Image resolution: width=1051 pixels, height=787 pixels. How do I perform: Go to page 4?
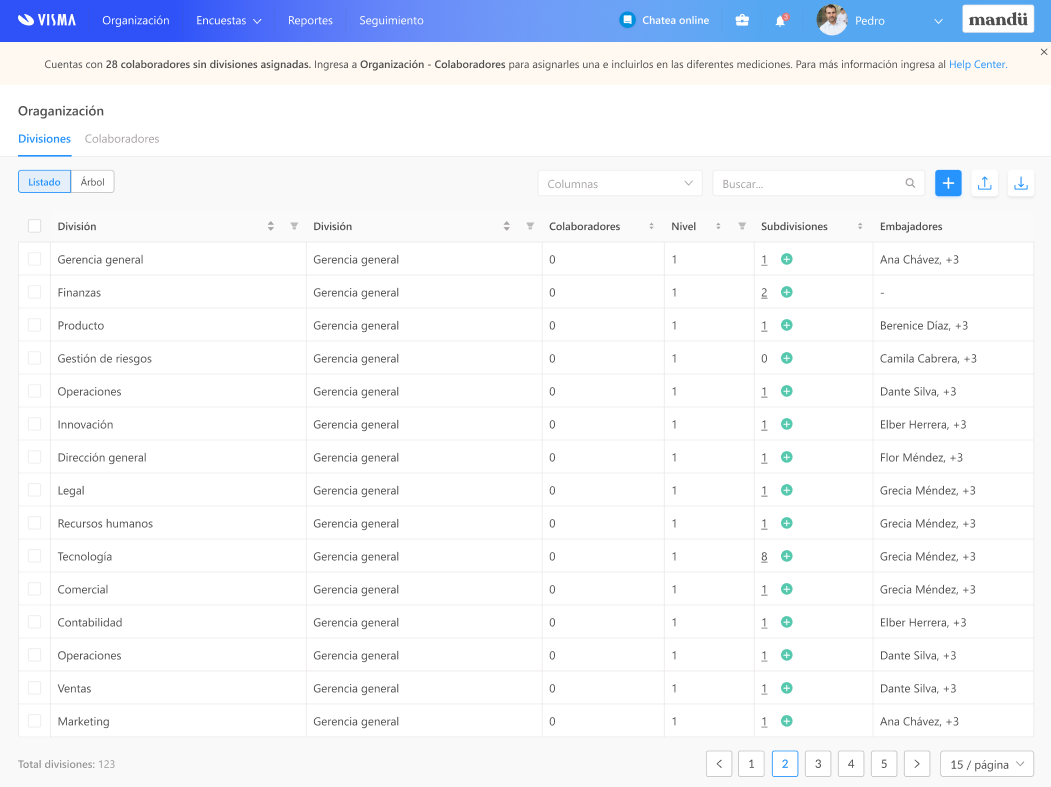(x=851, y=764)
